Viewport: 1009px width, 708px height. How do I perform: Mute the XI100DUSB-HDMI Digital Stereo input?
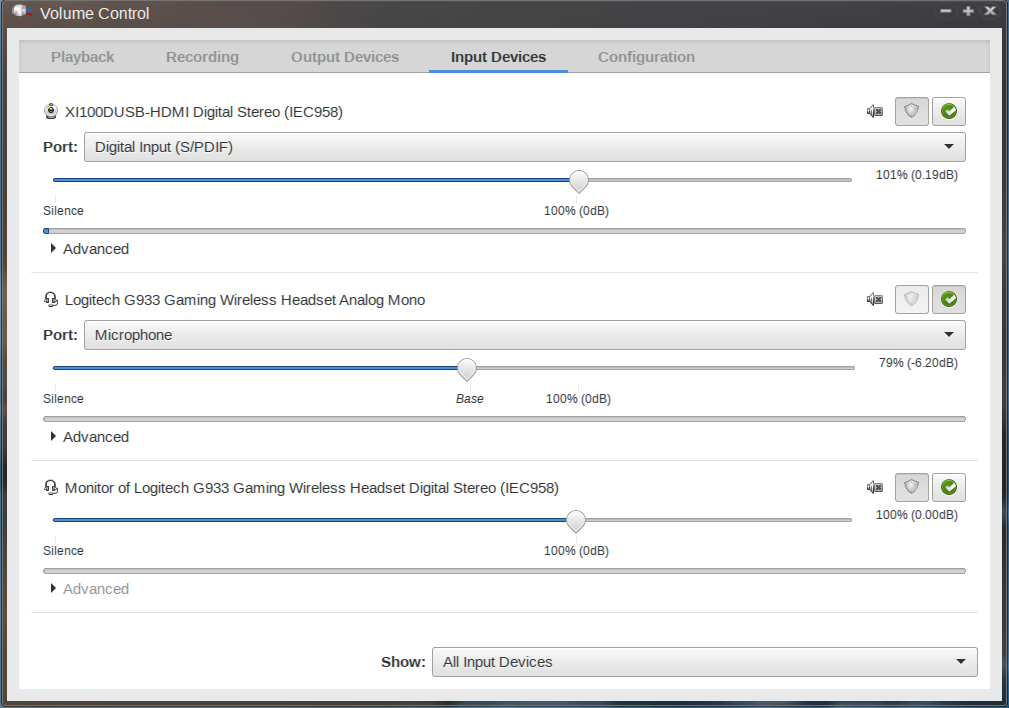pos(875,112)
